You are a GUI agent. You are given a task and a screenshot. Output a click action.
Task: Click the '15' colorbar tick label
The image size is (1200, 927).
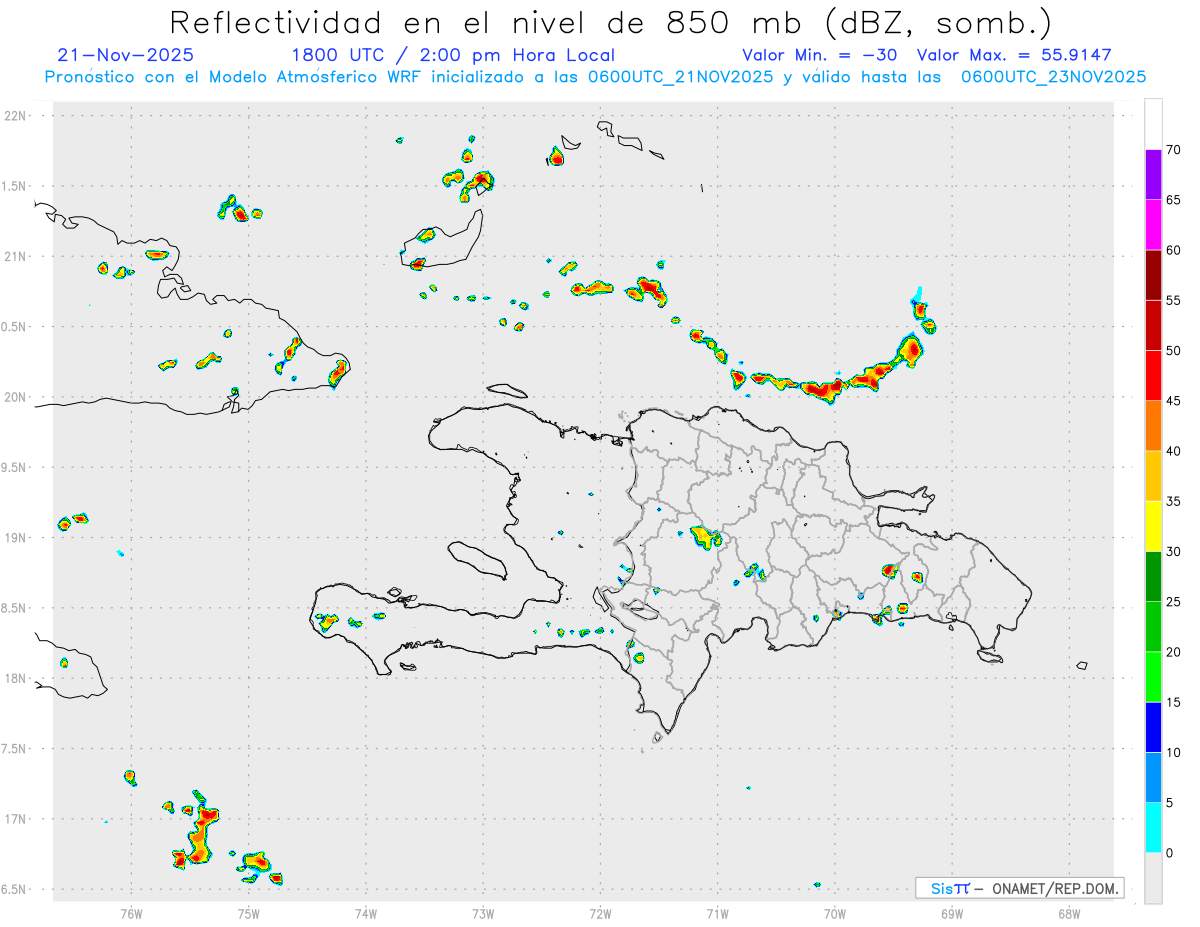1173,702
